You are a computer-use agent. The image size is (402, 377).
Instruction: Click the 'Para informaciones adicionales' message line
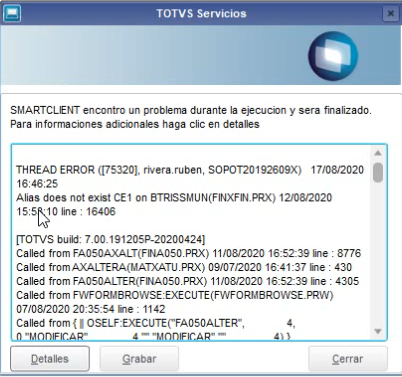pos(135,124)
